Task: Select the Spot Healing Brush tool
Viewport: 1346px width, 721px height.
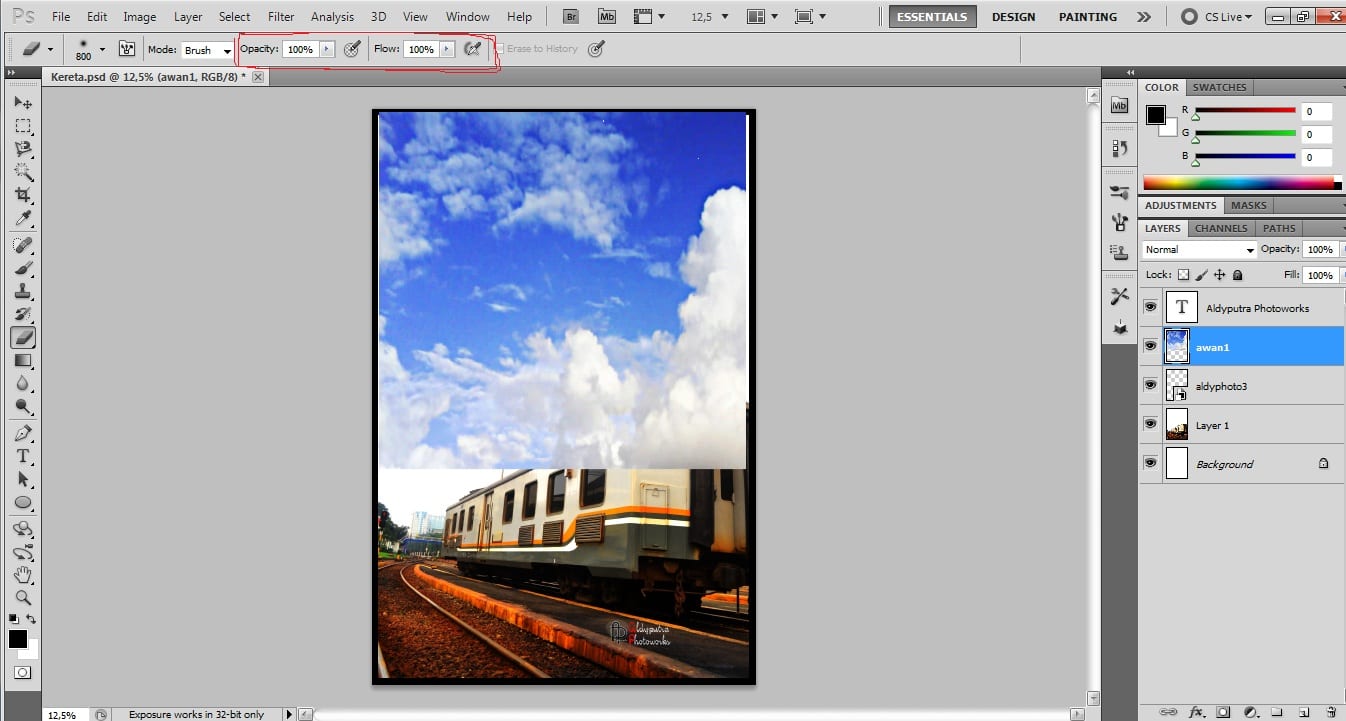Action: click(22, 245)
